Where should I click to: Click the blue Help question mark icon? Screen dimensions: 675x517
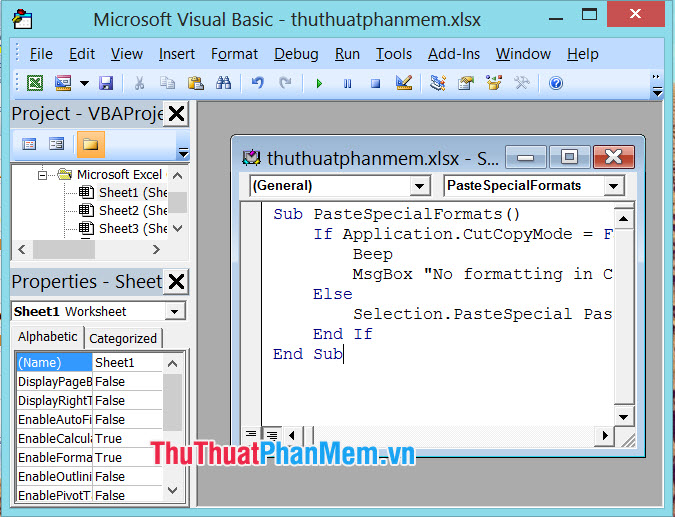click(556, 83)
